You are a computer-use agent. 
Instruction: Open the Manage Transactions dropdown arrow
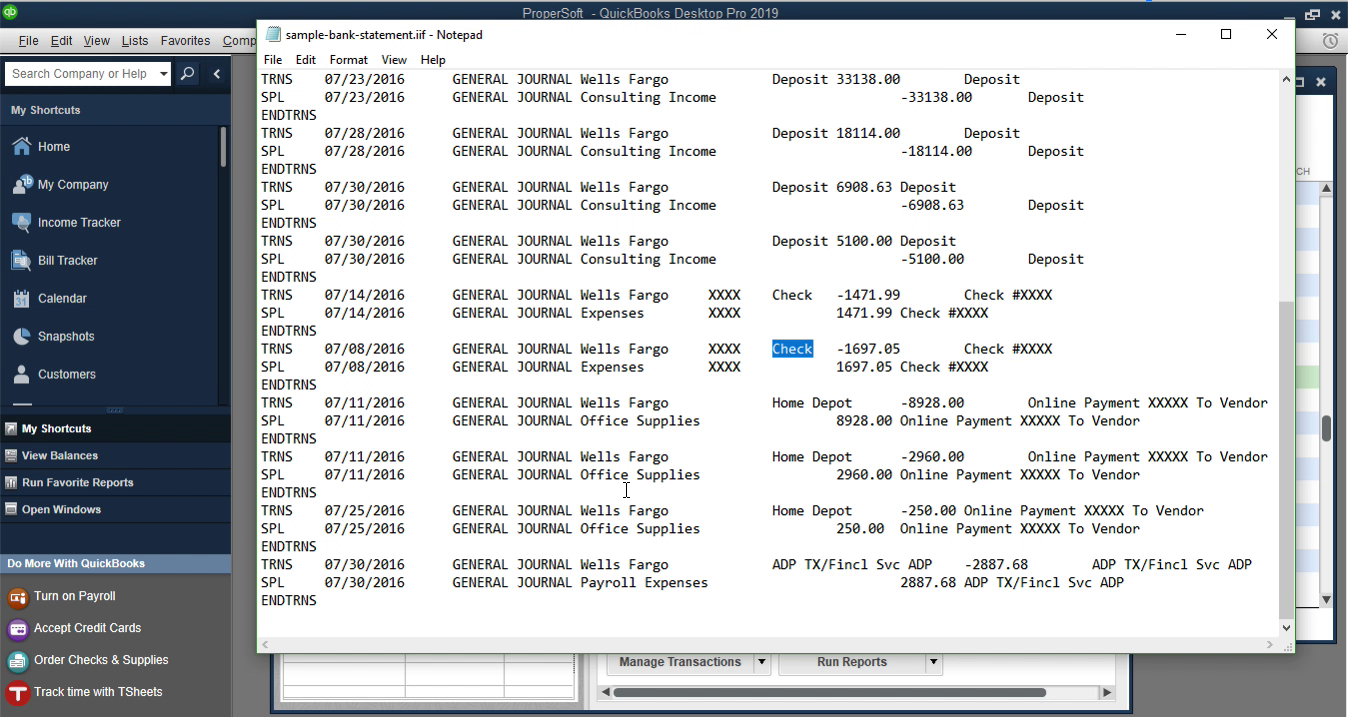coord(761,662)
